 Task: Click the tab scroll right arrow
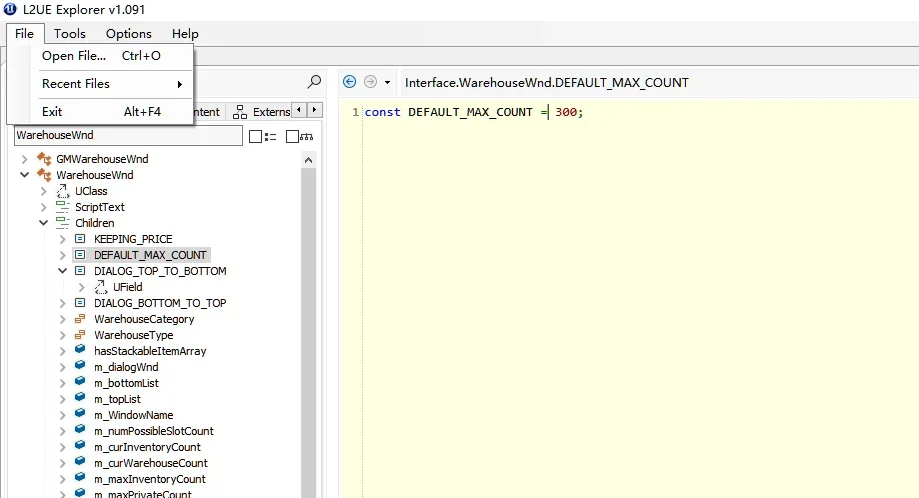pyautogui.click(x=315, y=110)
